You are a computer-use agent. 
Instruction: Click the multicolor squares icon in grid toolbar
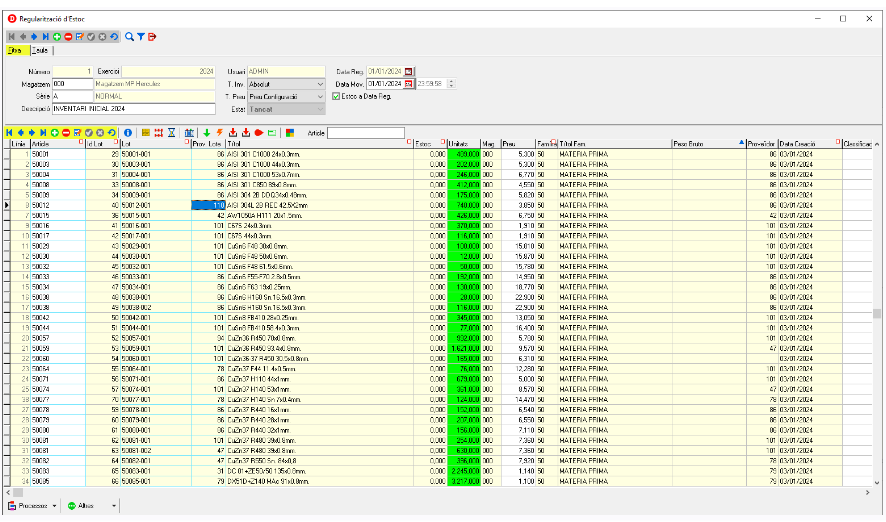pos(290,133)
